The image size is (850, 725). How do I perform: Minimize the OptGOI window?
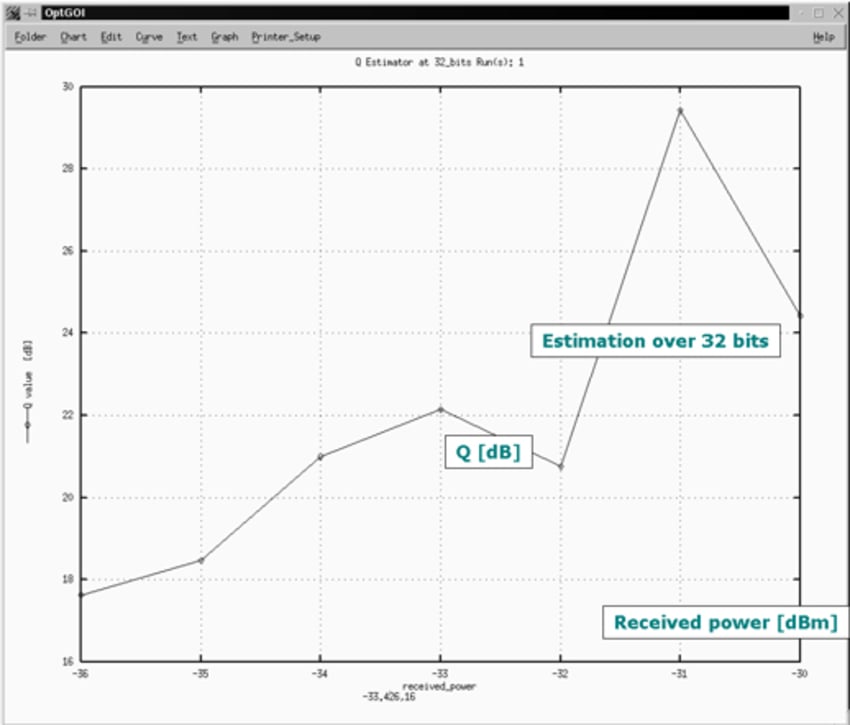pyautogui.click(x=800, y=13)
